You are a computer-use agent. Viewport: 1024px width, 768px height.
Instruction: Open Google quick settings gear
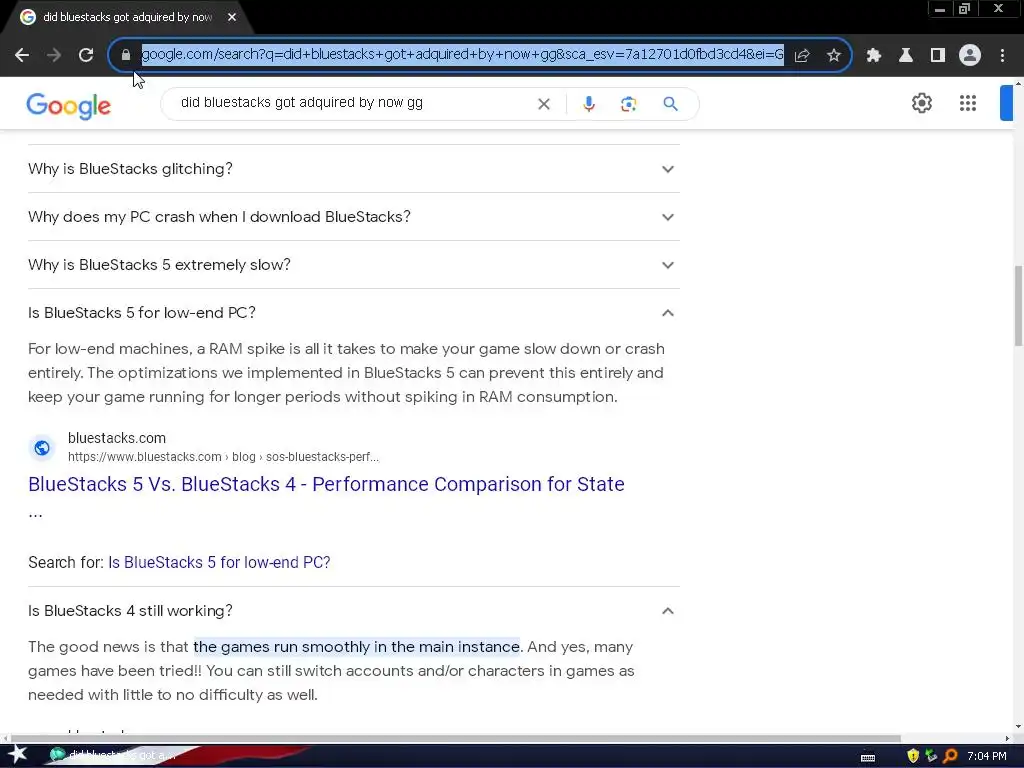(921, 103)
